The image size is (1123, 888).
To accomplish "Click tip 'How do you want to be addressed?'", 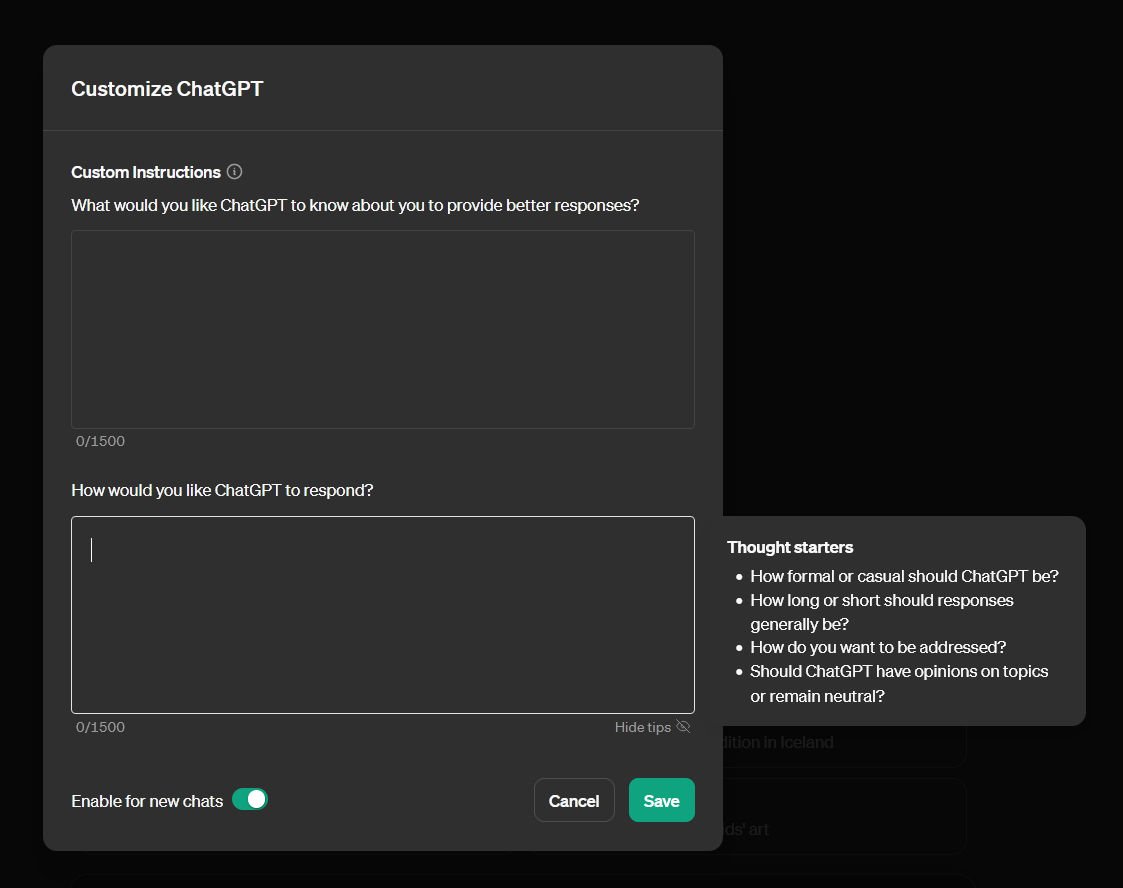I will coord(878,647).
